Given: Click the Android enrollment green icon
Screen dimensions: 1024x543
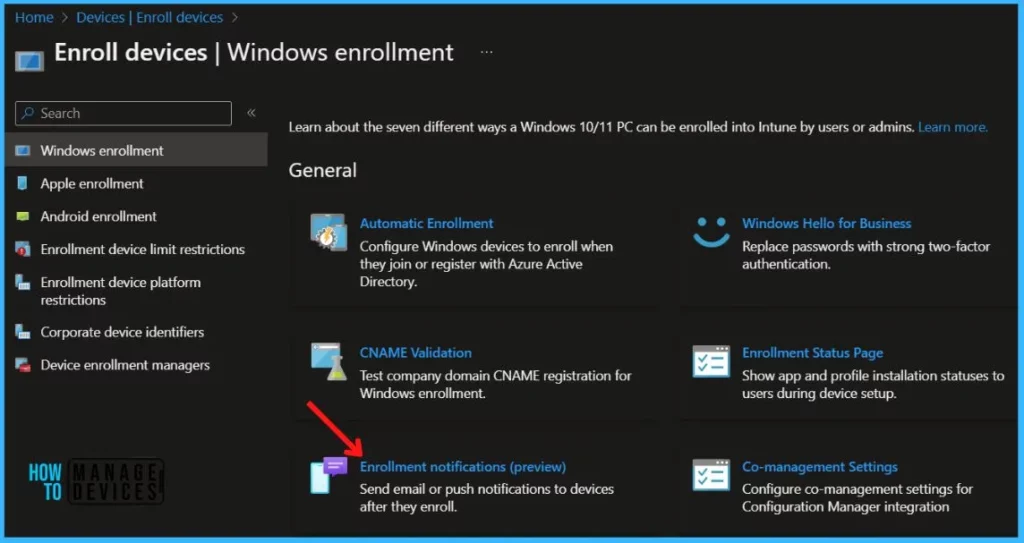Looking at the screenshot, I should (x=23, y=216).
